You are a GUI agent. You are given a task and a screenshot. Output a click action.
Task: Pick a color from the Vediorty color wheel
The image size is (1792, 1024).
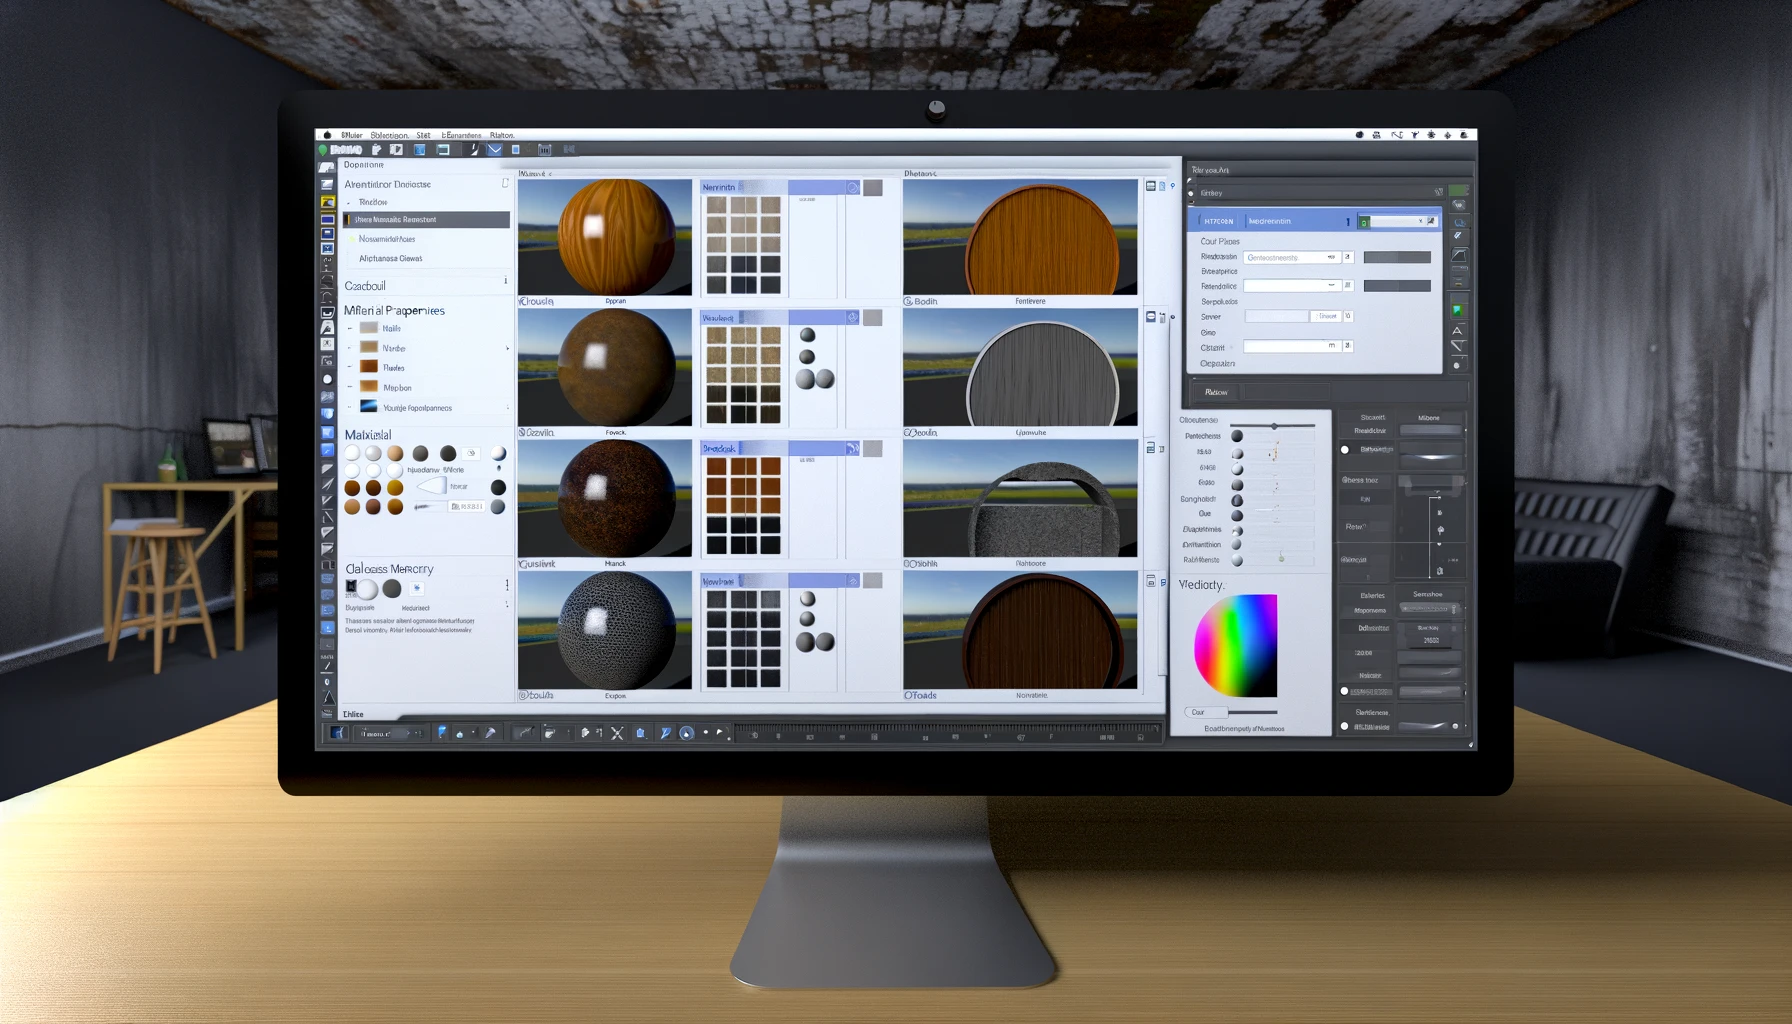pos(1235,645)
